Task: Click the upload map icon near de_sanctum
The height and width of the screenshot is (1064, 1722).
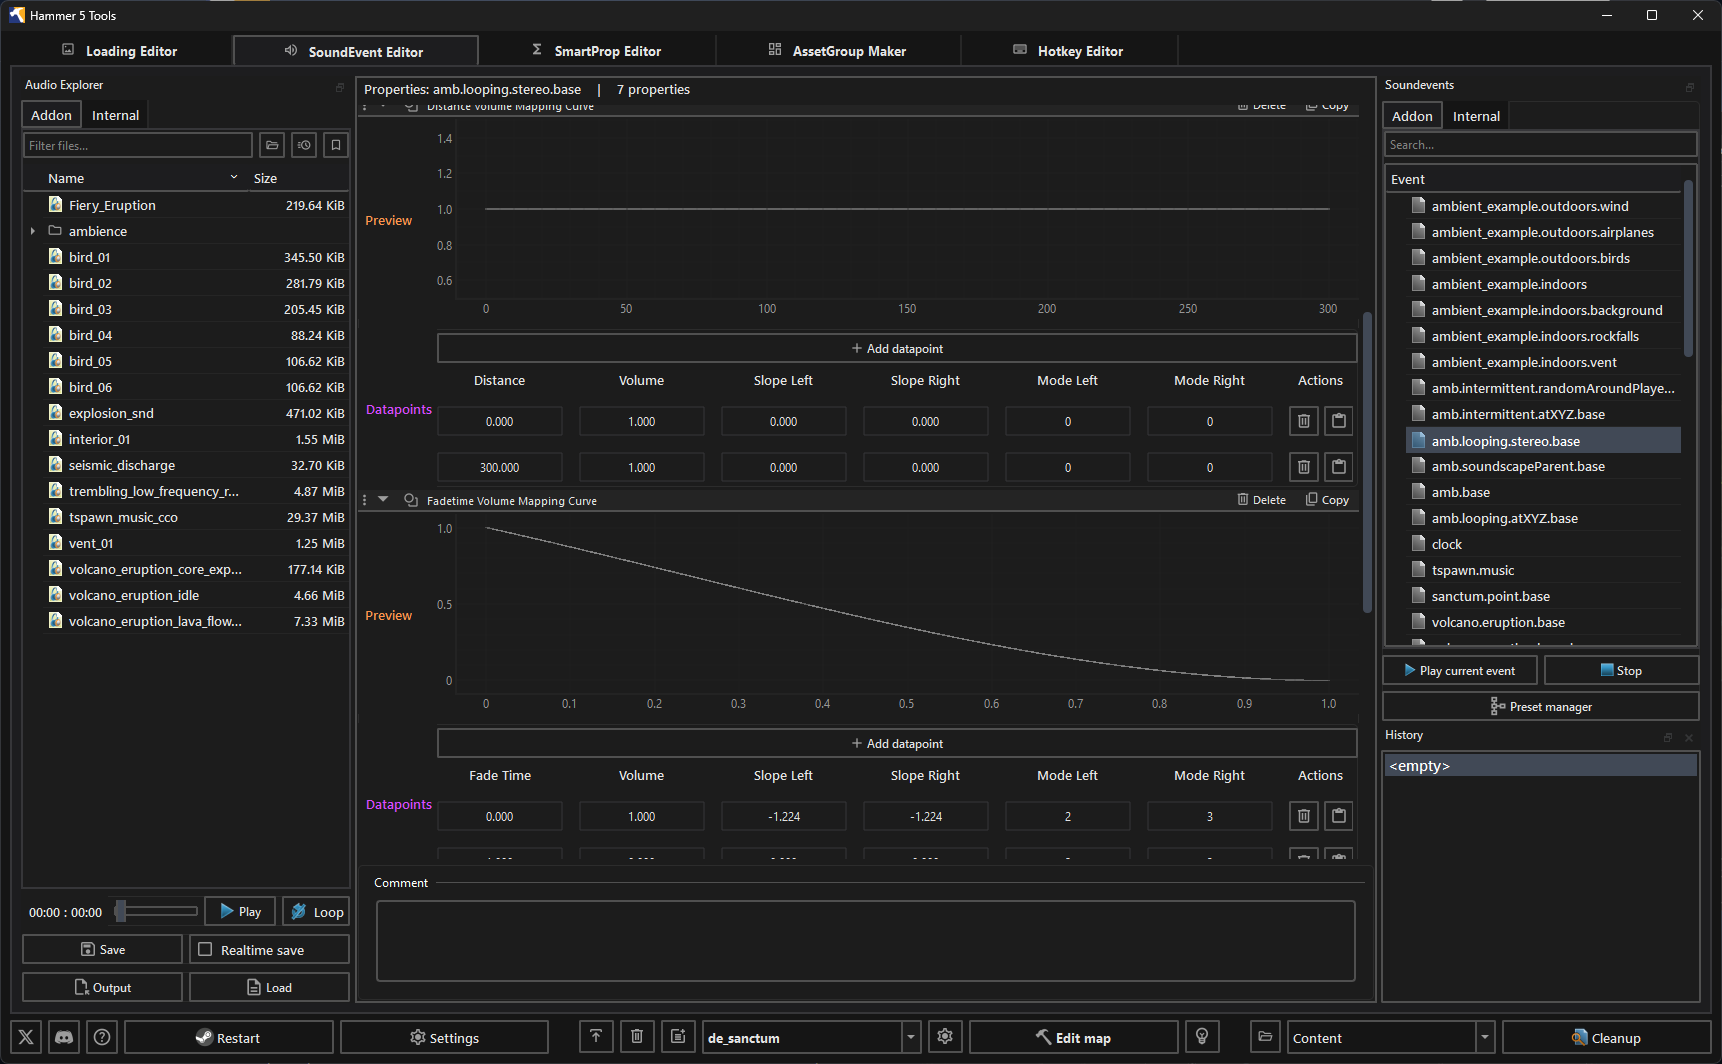Action: (x=596, y=1037)
